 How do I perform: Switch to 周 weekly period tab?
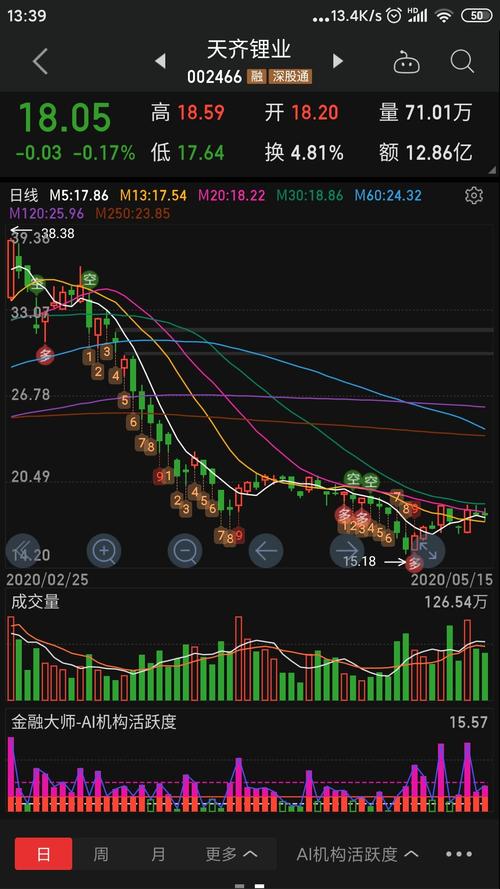click(101, 854)
